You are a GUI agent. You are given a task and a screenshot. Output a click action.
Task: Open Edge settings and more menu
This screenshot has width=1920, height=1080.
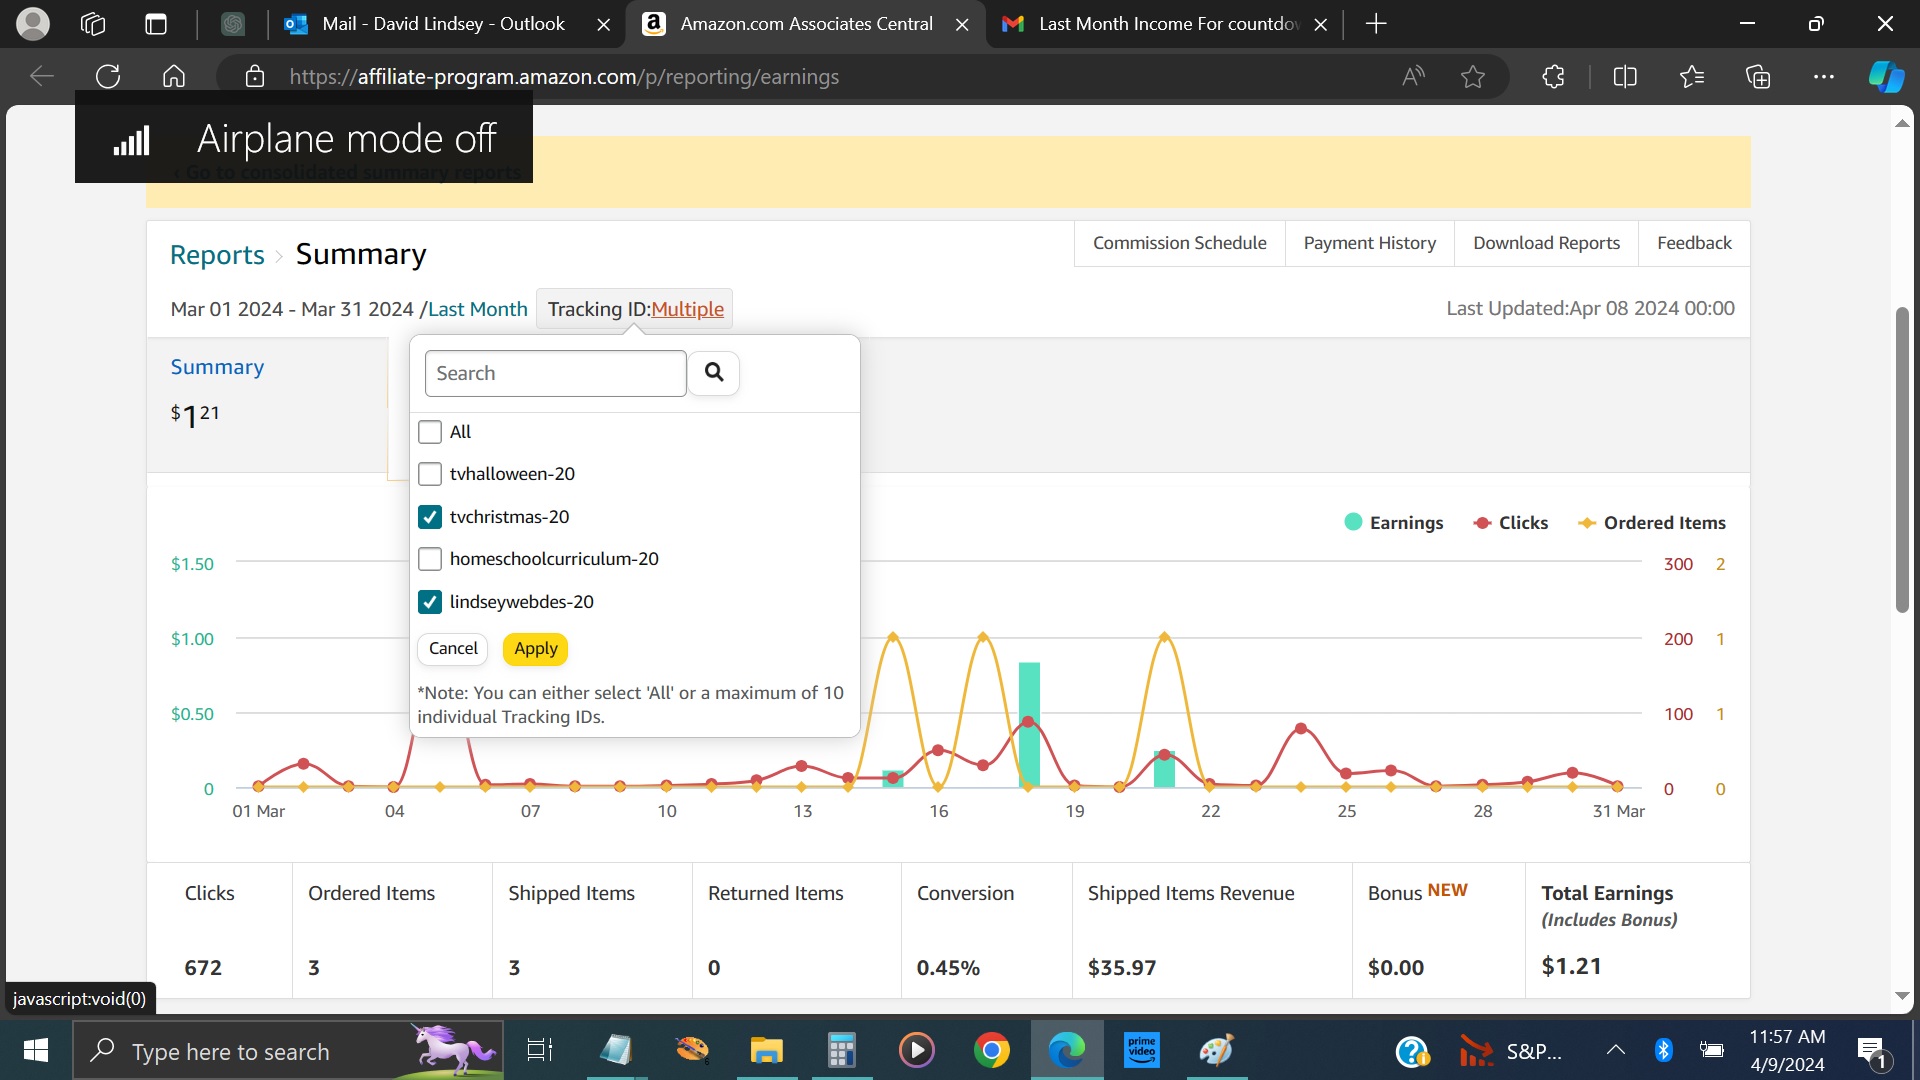pyautogui.click(x=1824, y=76)
